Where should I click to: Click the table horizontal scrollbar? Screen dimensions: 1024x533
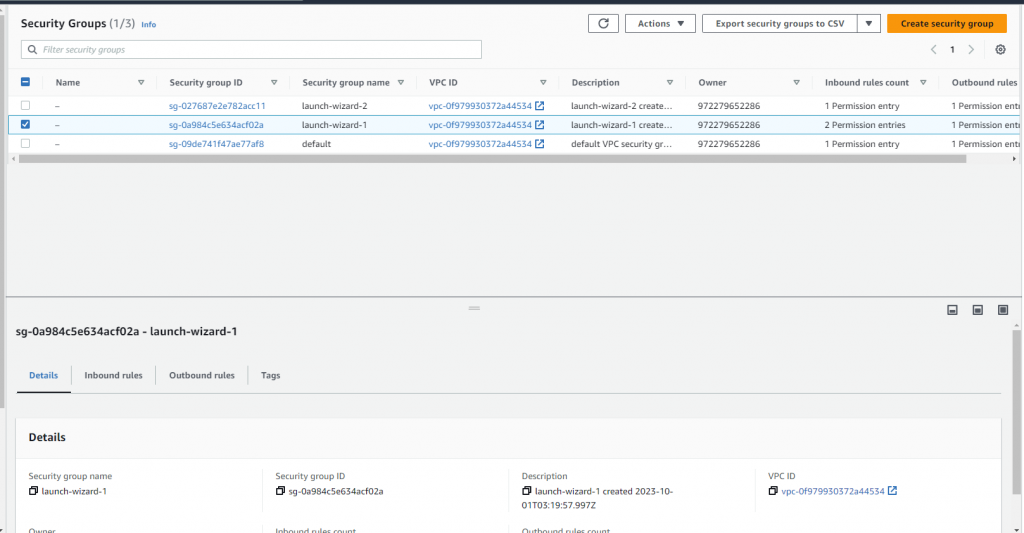pos(492,159)
